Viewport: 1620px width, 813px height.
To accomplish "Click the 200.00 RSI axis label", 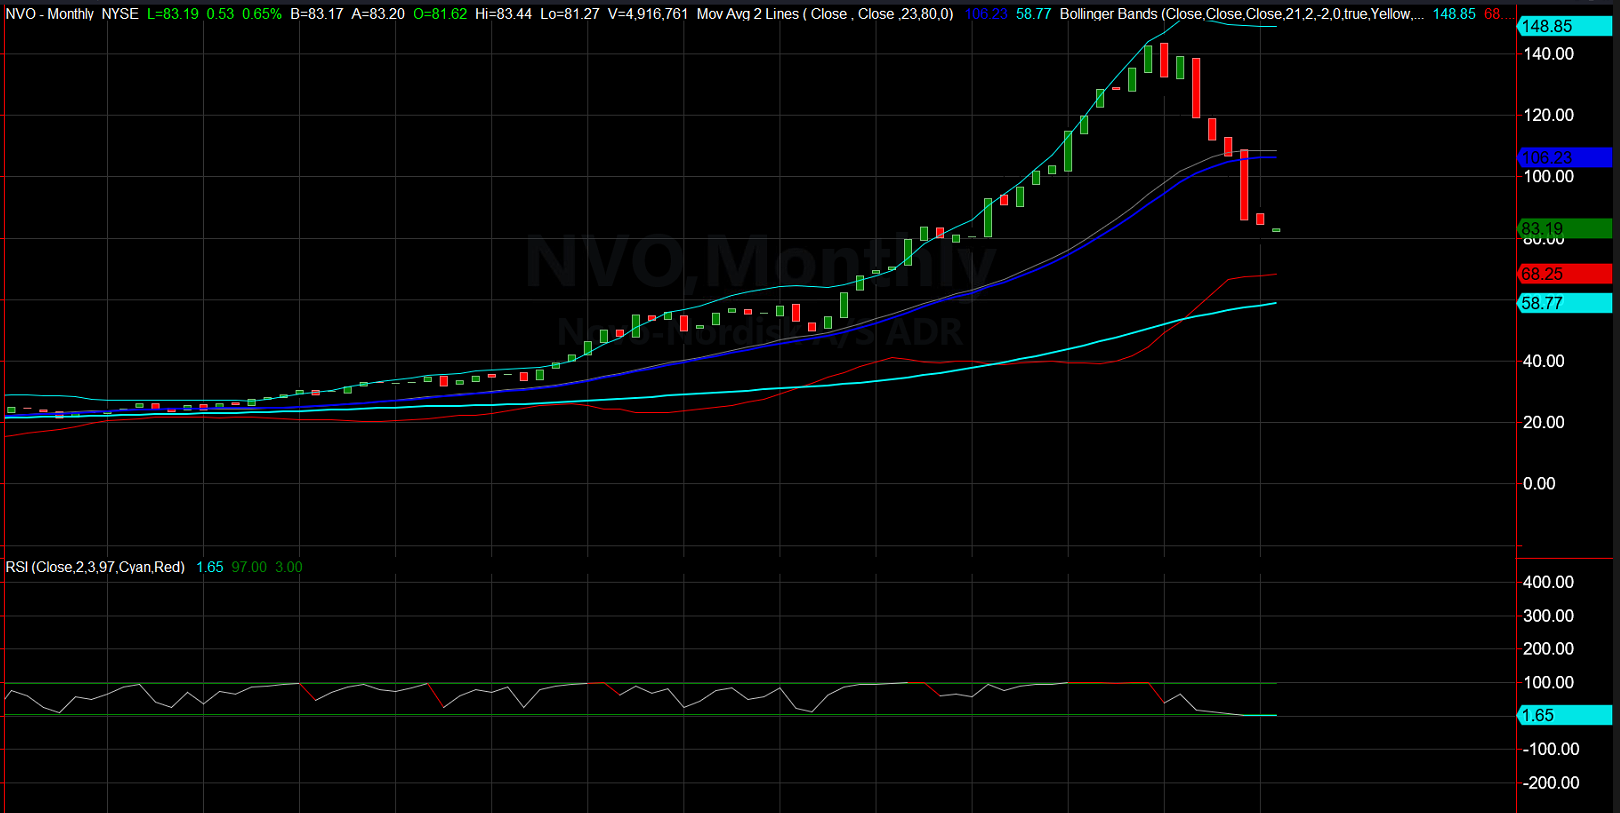I will click(1548, 649).
